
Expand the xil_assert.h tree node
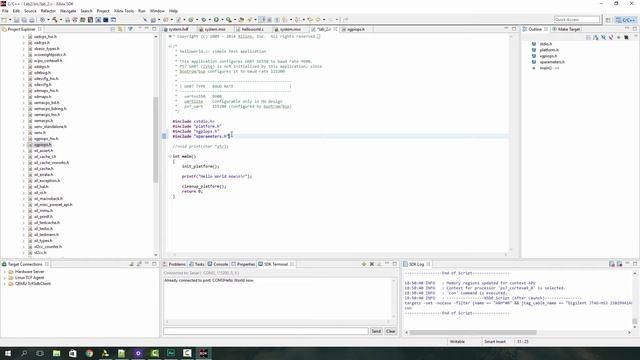point(23,151)
